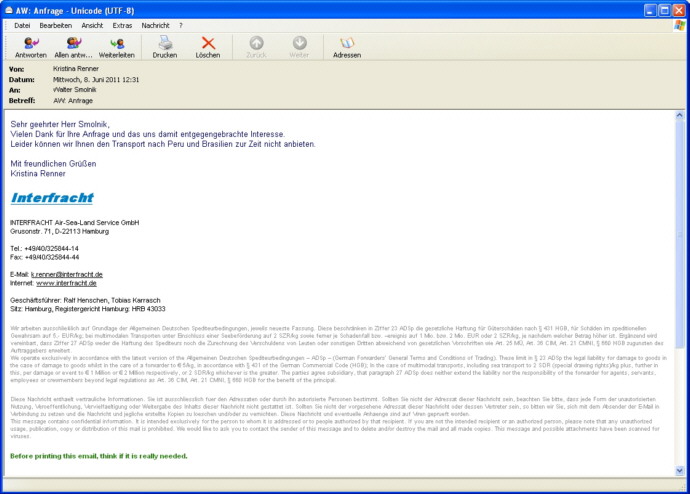Expand the Extras menu
This screenshot has width=690, height=494.
pos(123,24)
